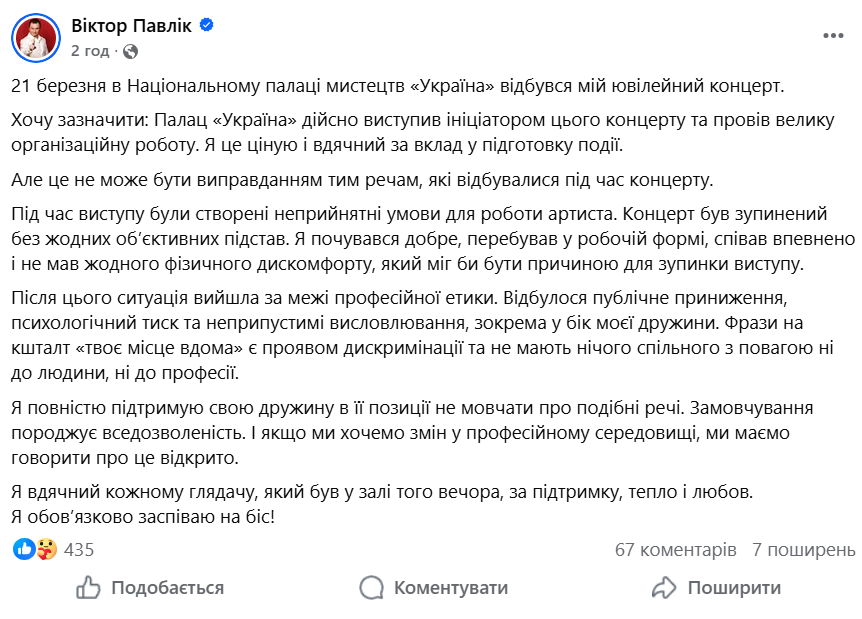Click the globe public audience icon
862x619 pixels.
point(130,50)
